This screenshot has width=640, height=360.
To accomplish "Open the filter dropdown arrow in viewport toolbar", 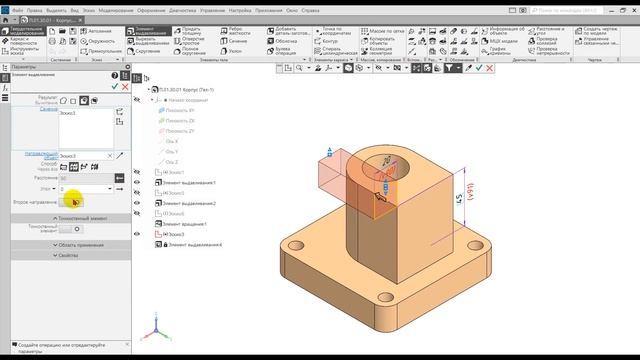I will click(458, 68).
